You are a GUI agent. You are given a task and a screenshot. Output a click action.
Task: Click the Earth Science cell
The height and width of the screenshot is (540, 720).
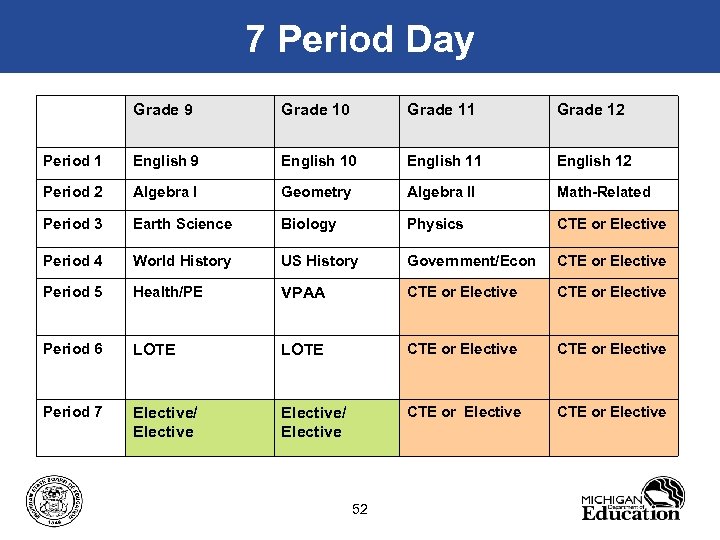(x=182, y=224)
